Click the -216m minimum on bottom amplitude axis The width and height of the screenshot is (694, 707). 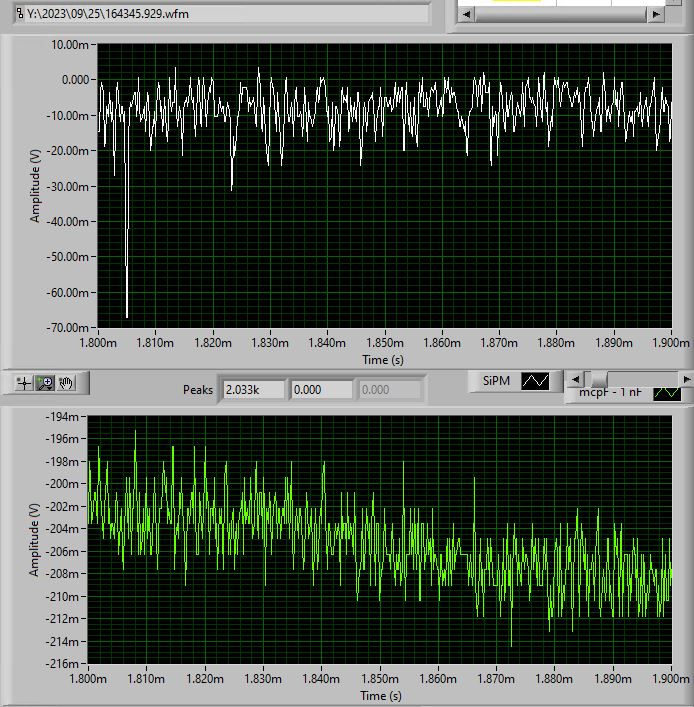click(x=66, y=664)
